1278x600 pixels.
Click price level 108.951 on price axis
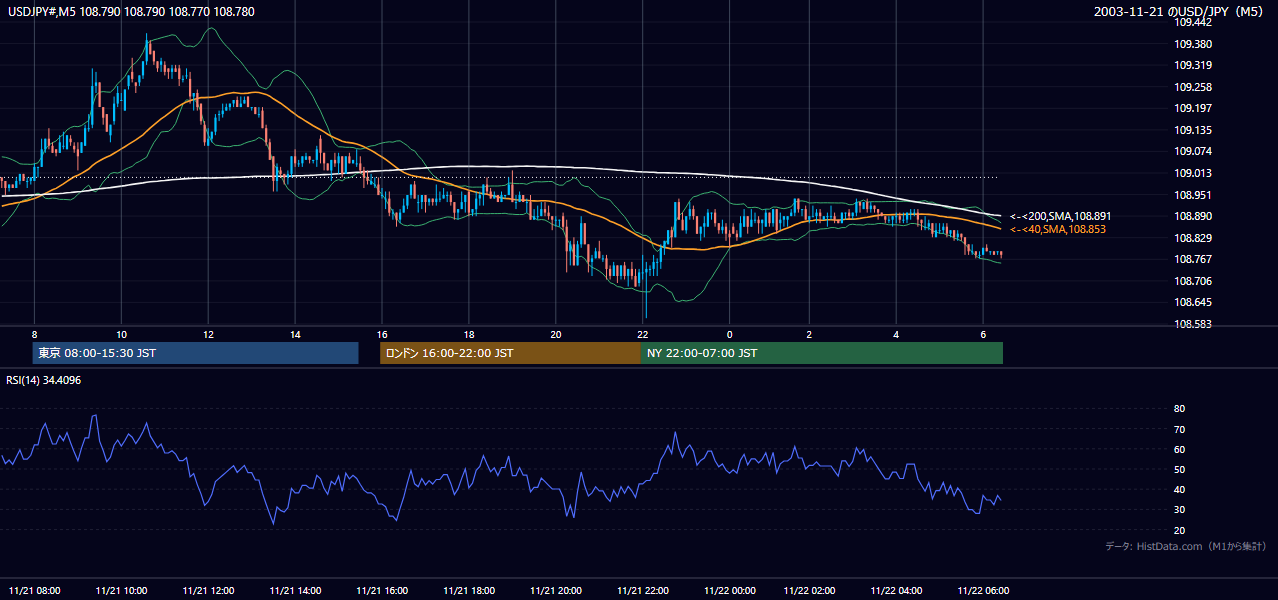tap(1193, 195)
